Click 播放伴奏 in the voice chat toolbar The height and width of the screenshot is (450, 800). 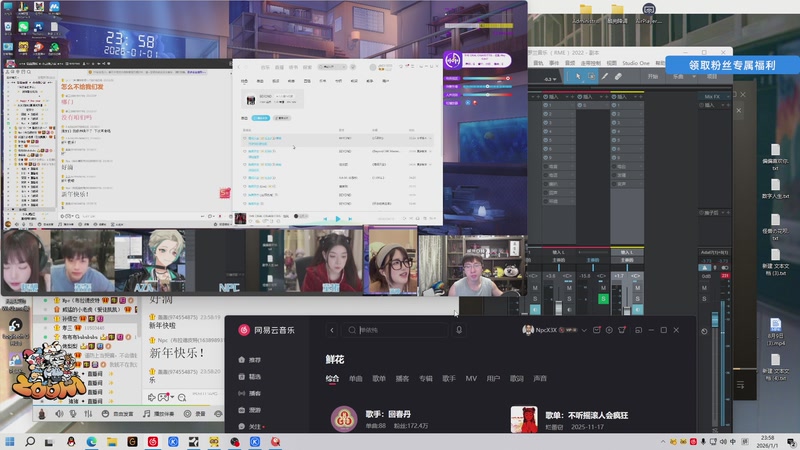click(x=159, y=414)
